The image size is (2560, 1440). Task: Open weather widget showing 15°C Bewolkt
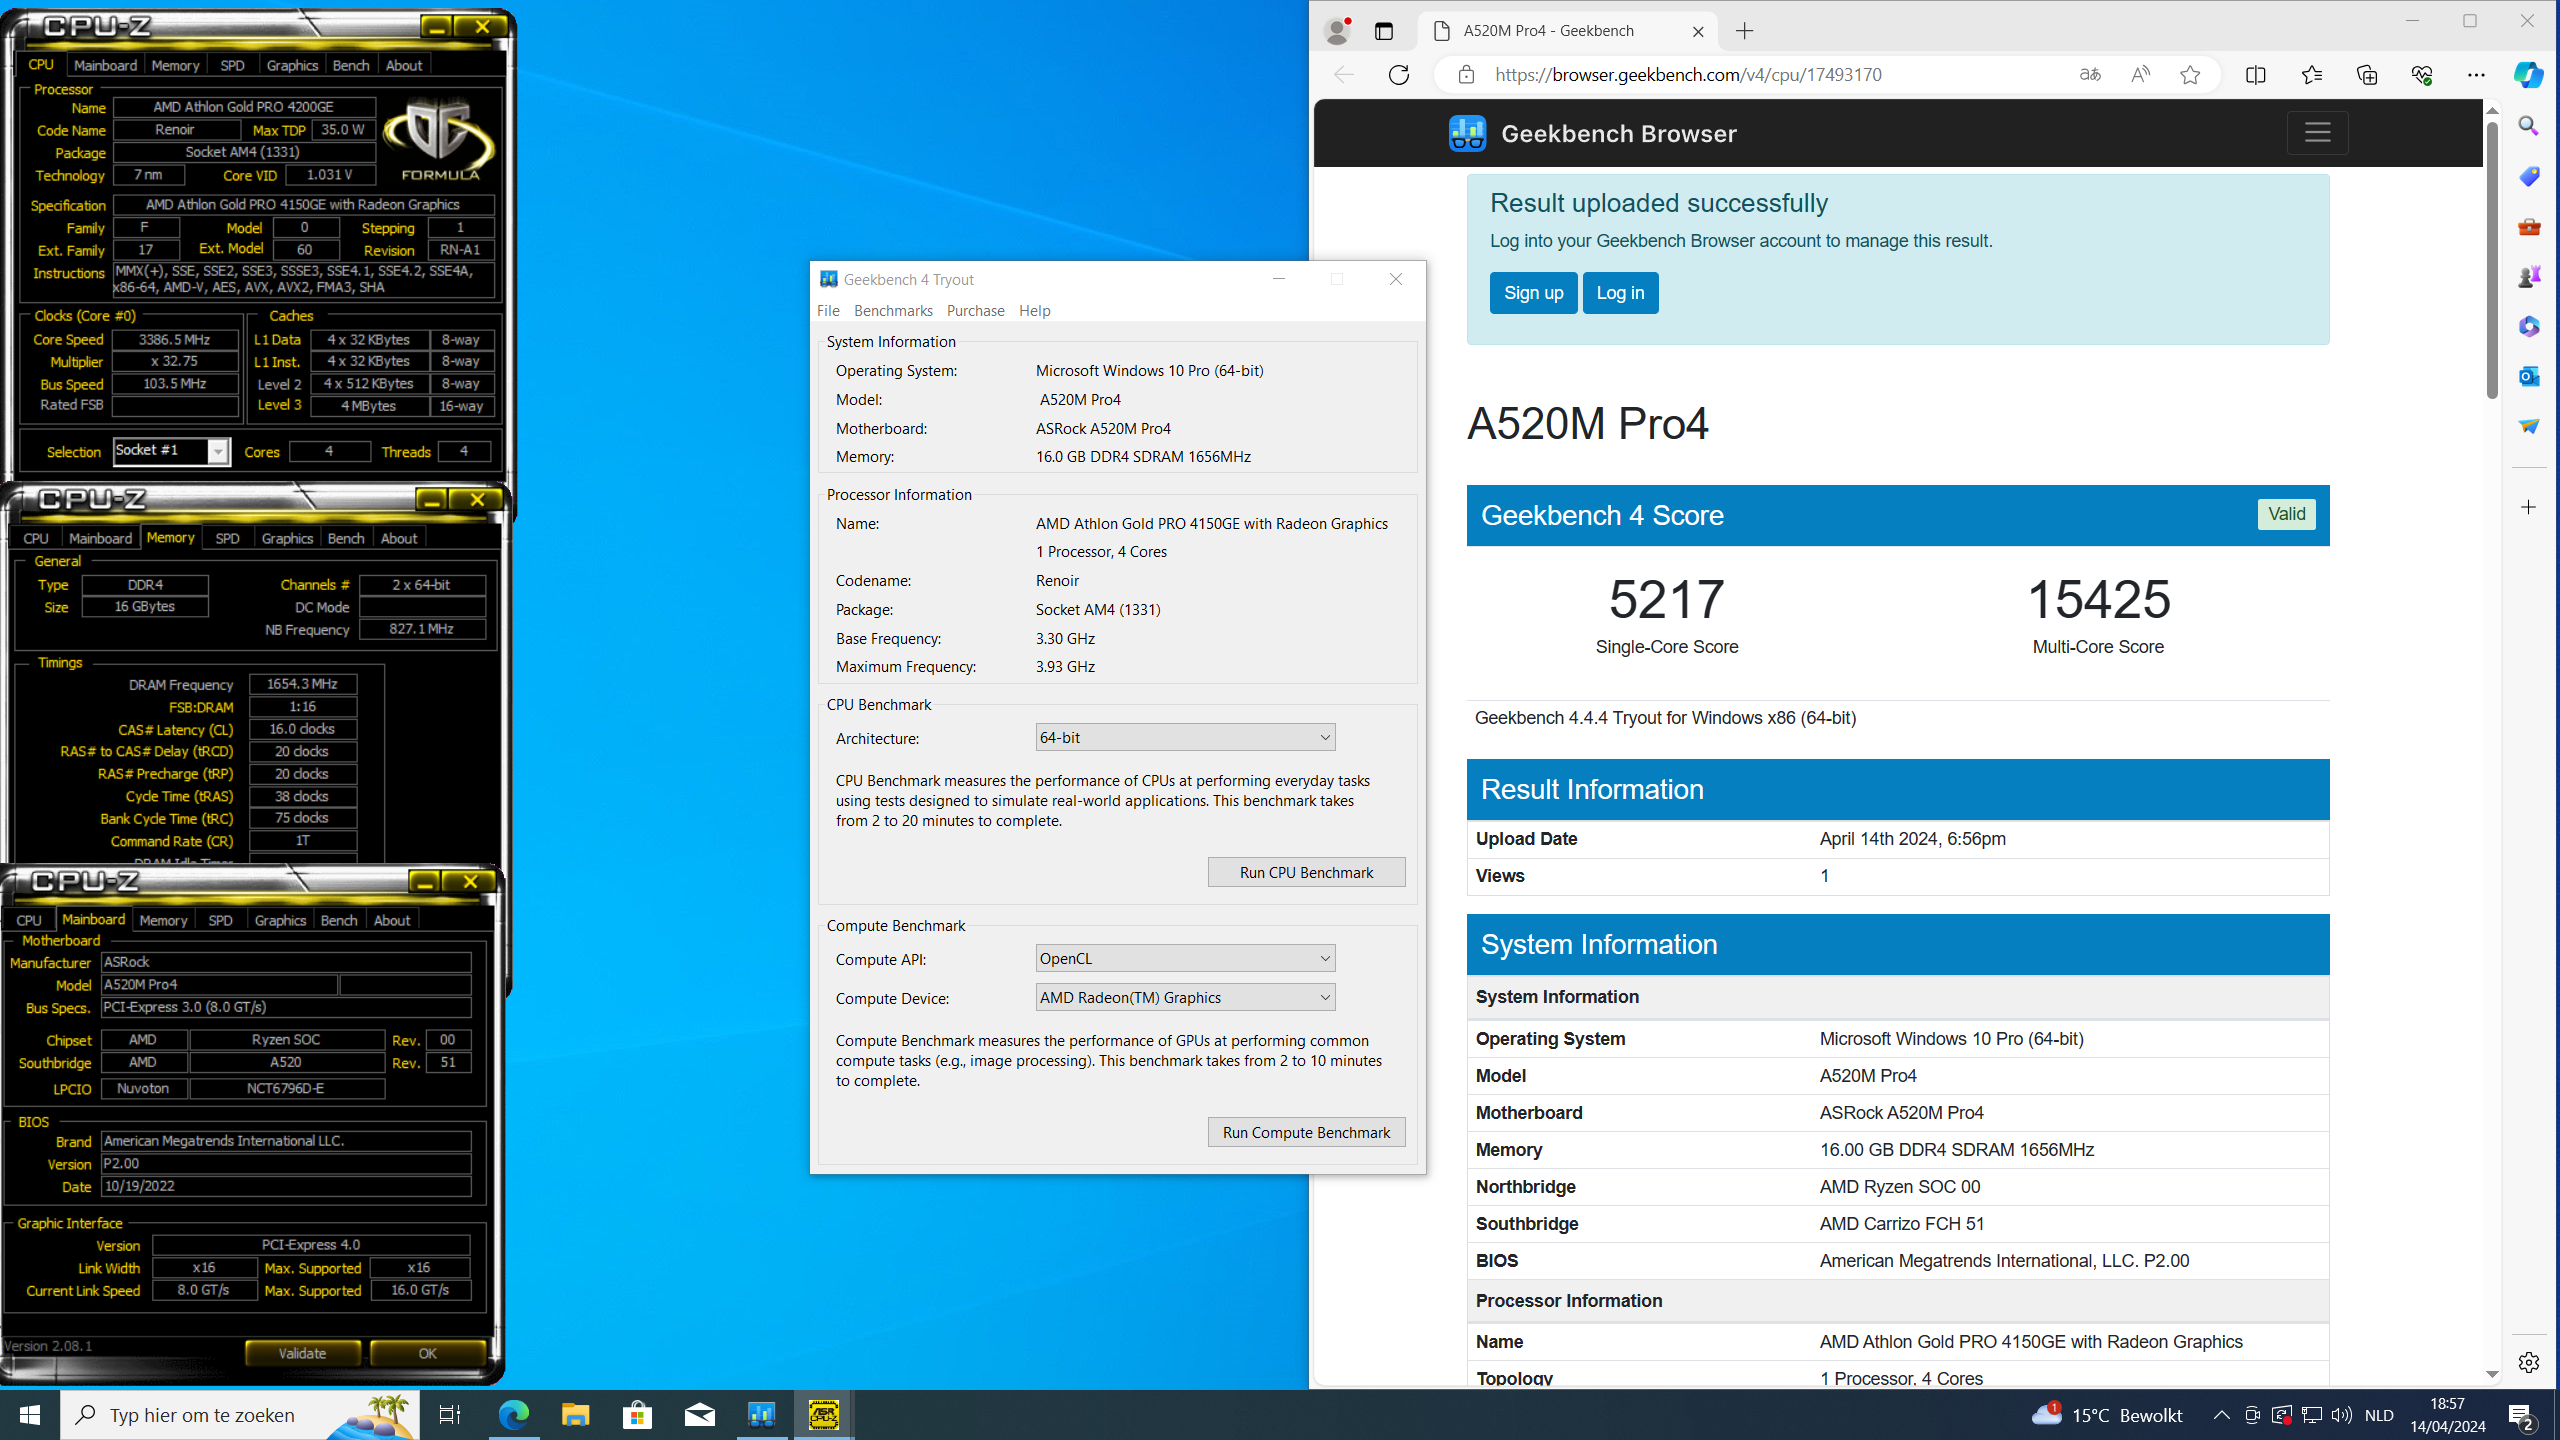click(2107, 1415)
